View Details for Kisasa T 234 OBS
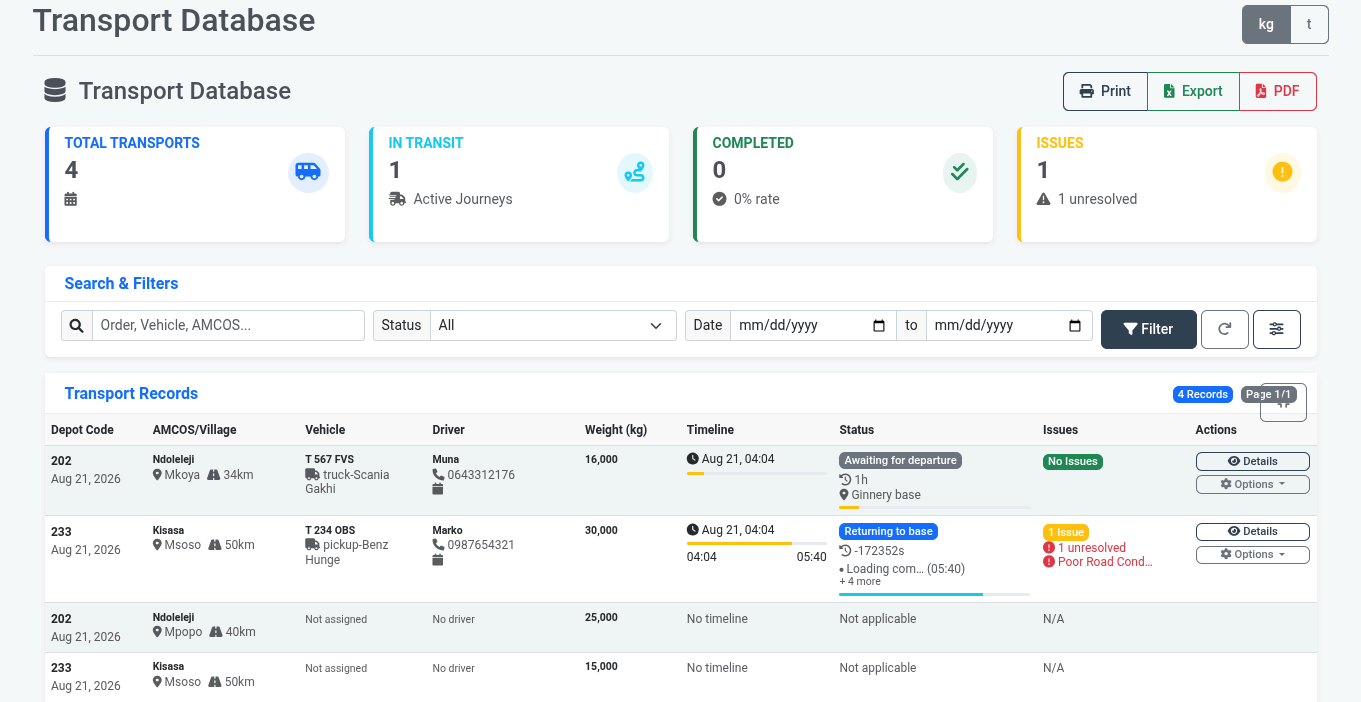Screen dimensions: 1361x702 click(1252, 531)
